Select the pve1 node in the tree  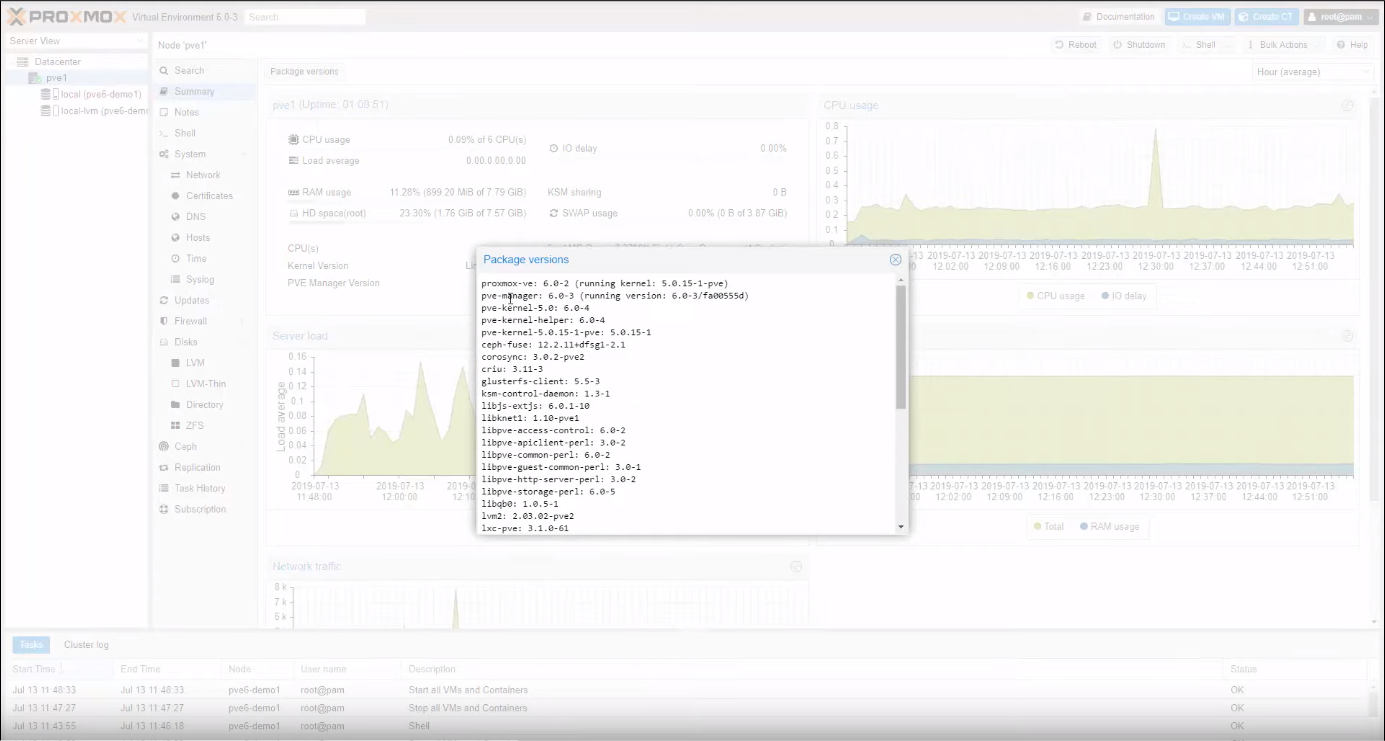pyautogui.click(x=57, y=78)
